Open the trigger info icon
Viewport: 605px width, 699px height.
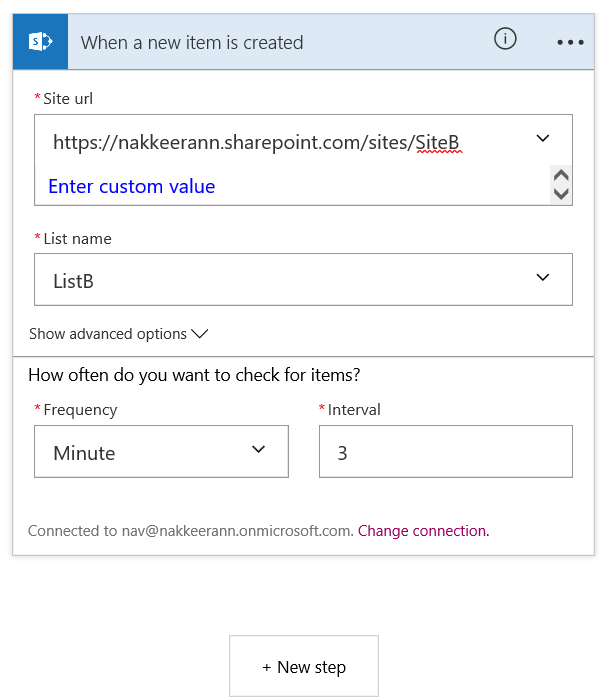[505, 39]
